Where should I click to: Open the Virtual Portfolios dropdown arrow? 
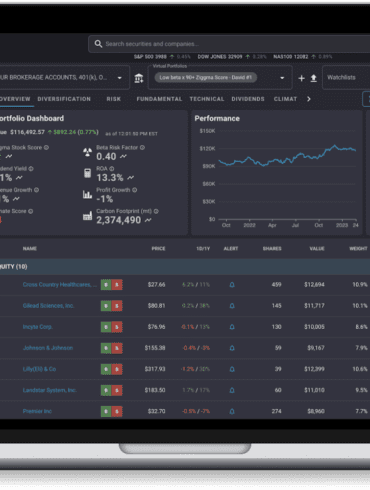point(282,78)
